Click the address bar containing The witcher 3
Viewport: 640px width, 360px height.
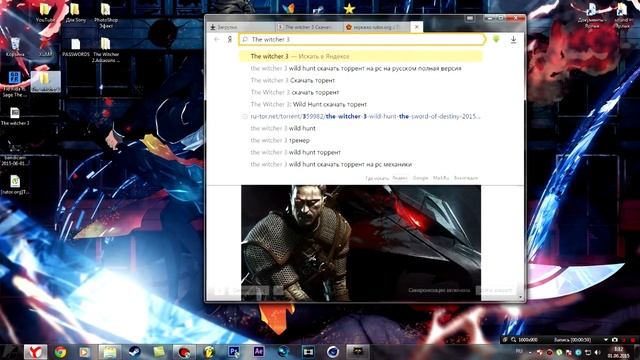click(362, 39)
